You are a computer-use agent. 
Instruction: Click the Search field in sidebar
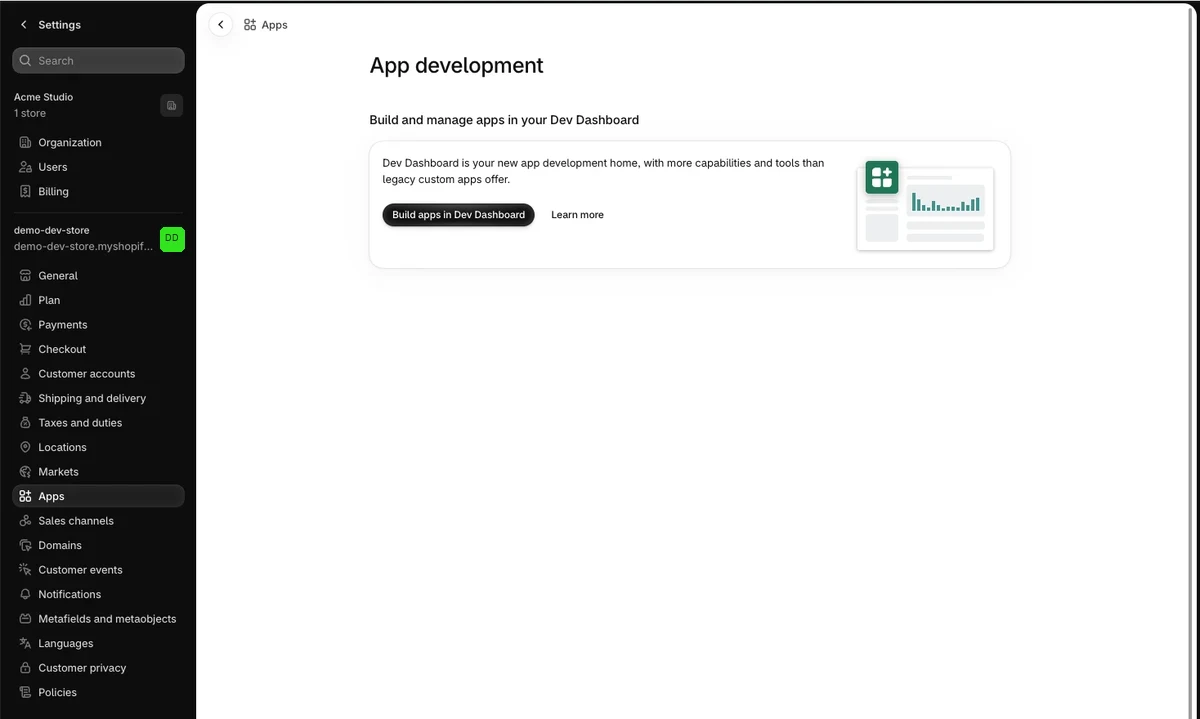coord(98,61)
